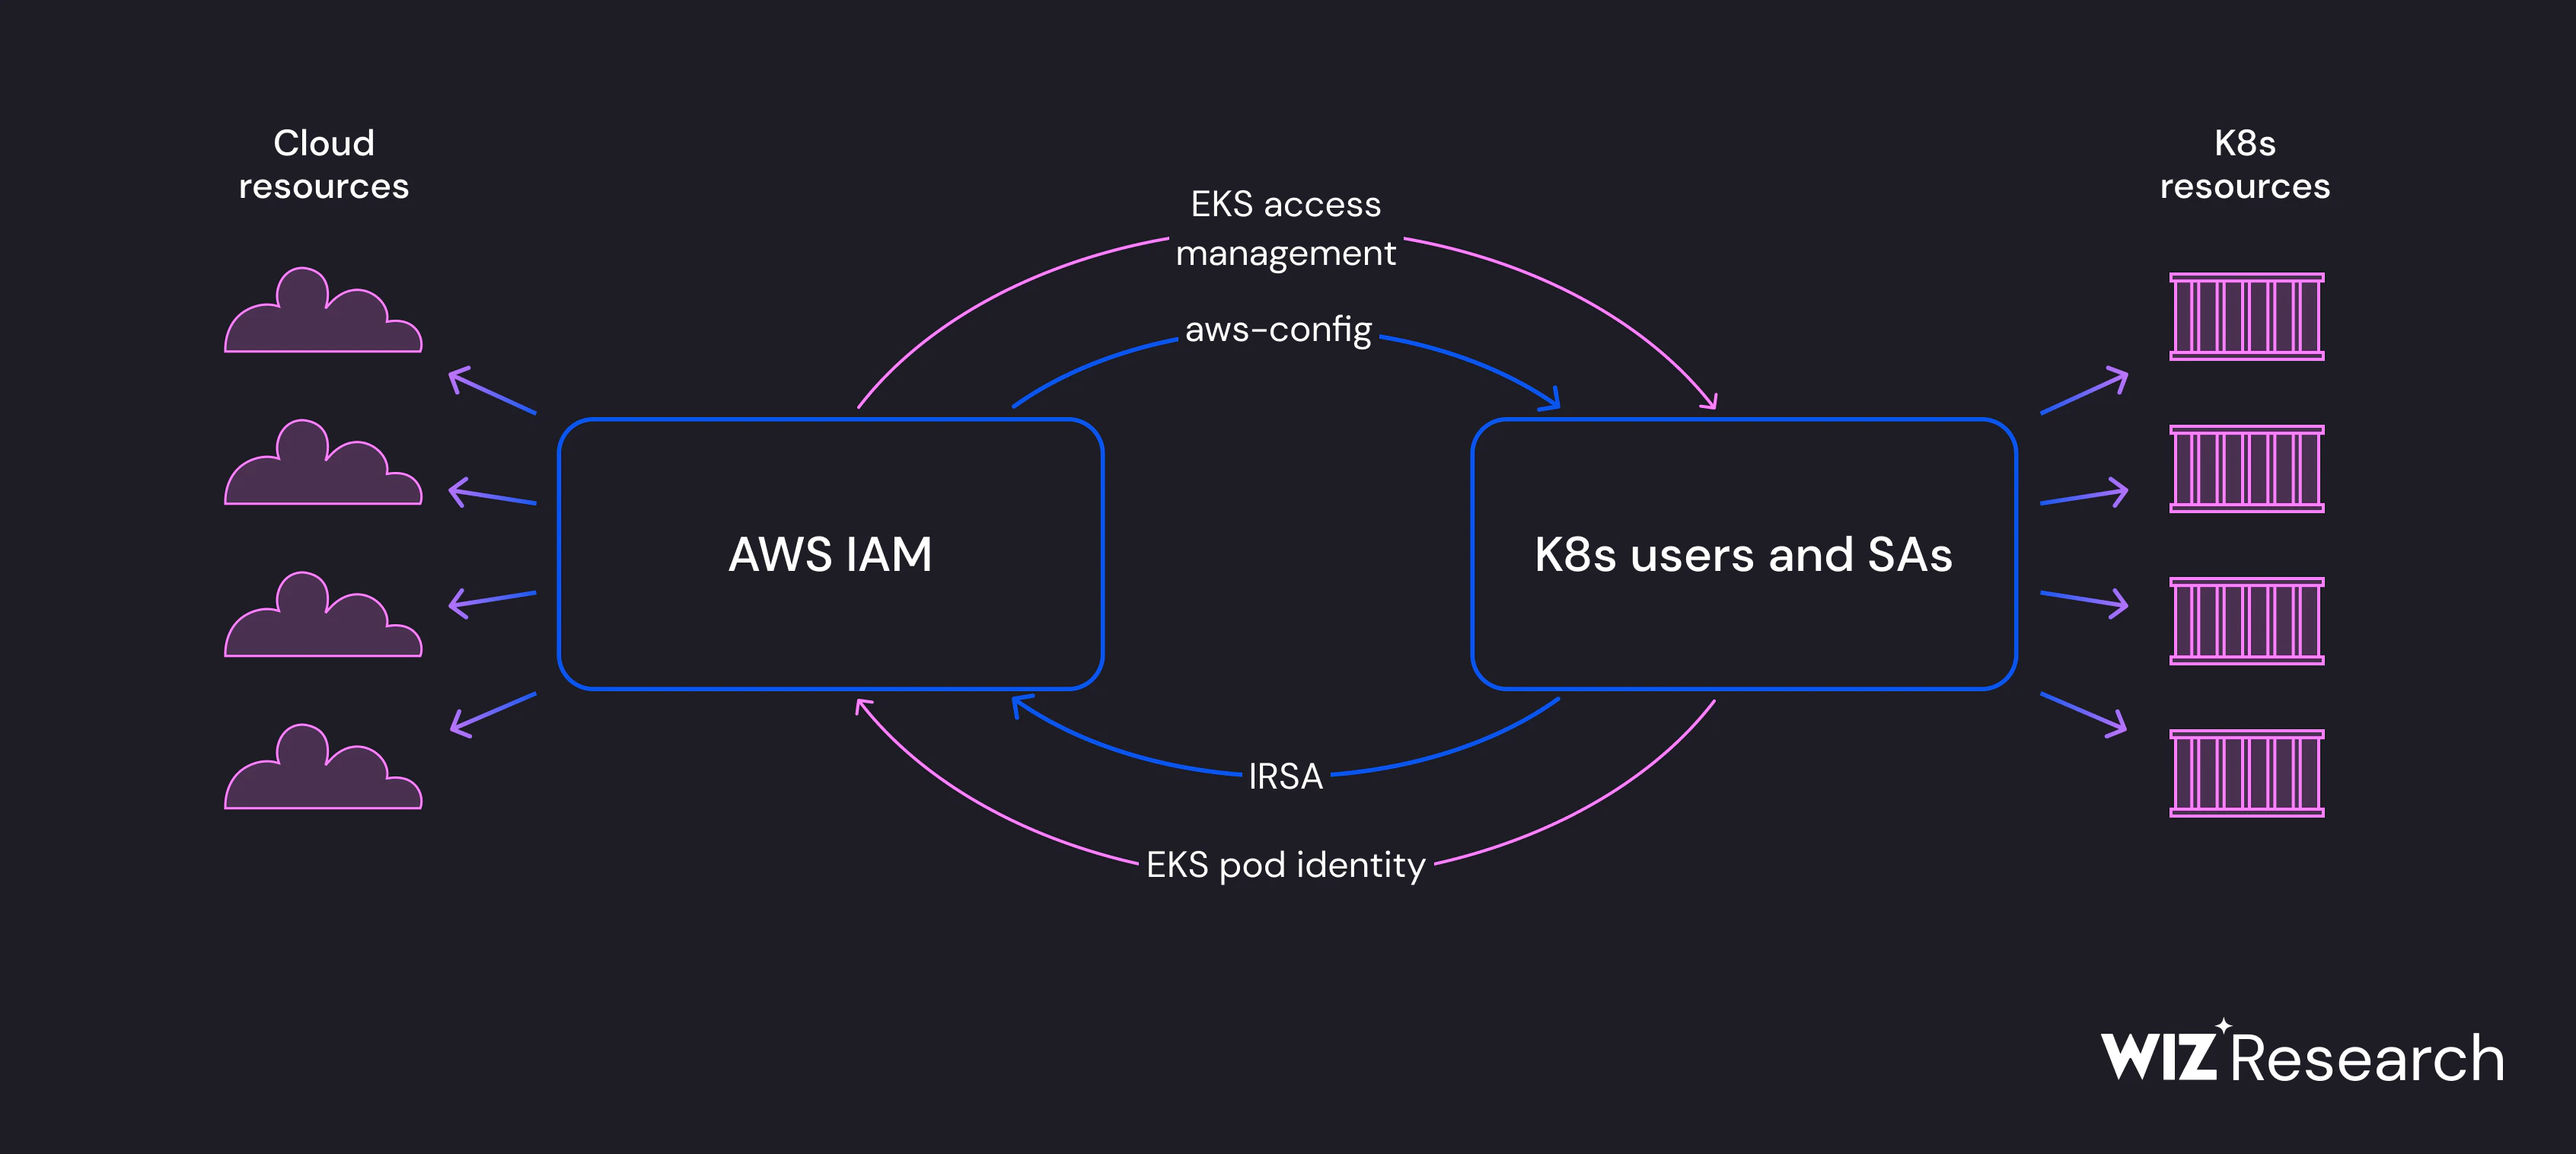Click the bottom container icon
Screen dimensions: 2576x1154
[2246, 773]
